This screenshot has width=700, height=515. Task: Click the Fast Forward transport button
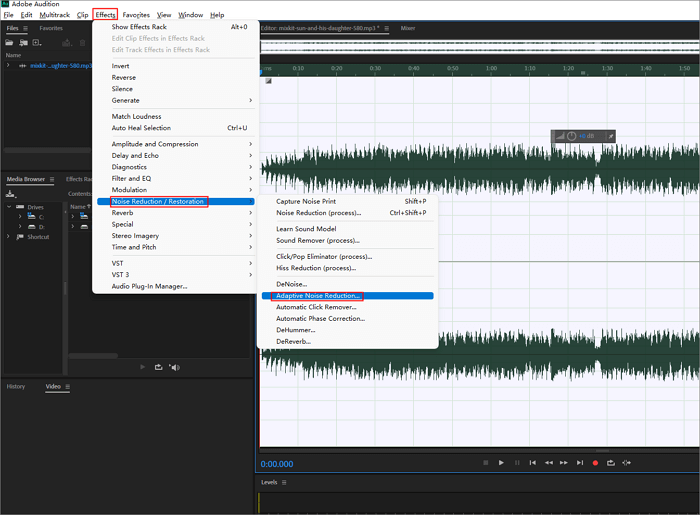point(564,463)
